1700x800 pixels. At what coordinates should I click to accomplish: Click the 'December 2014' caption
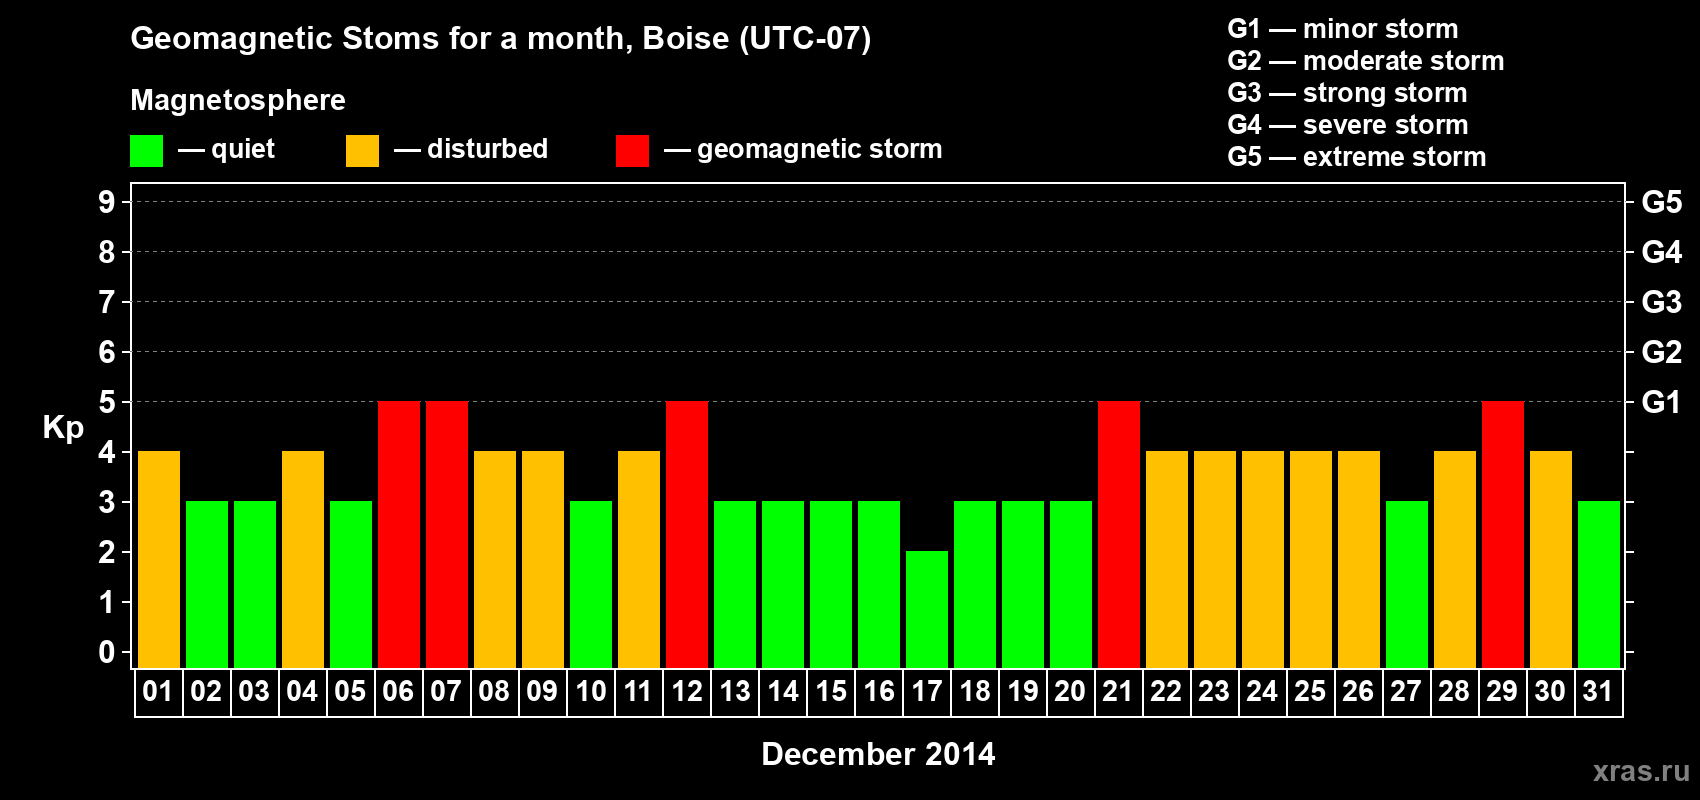[x=878, y=754]
